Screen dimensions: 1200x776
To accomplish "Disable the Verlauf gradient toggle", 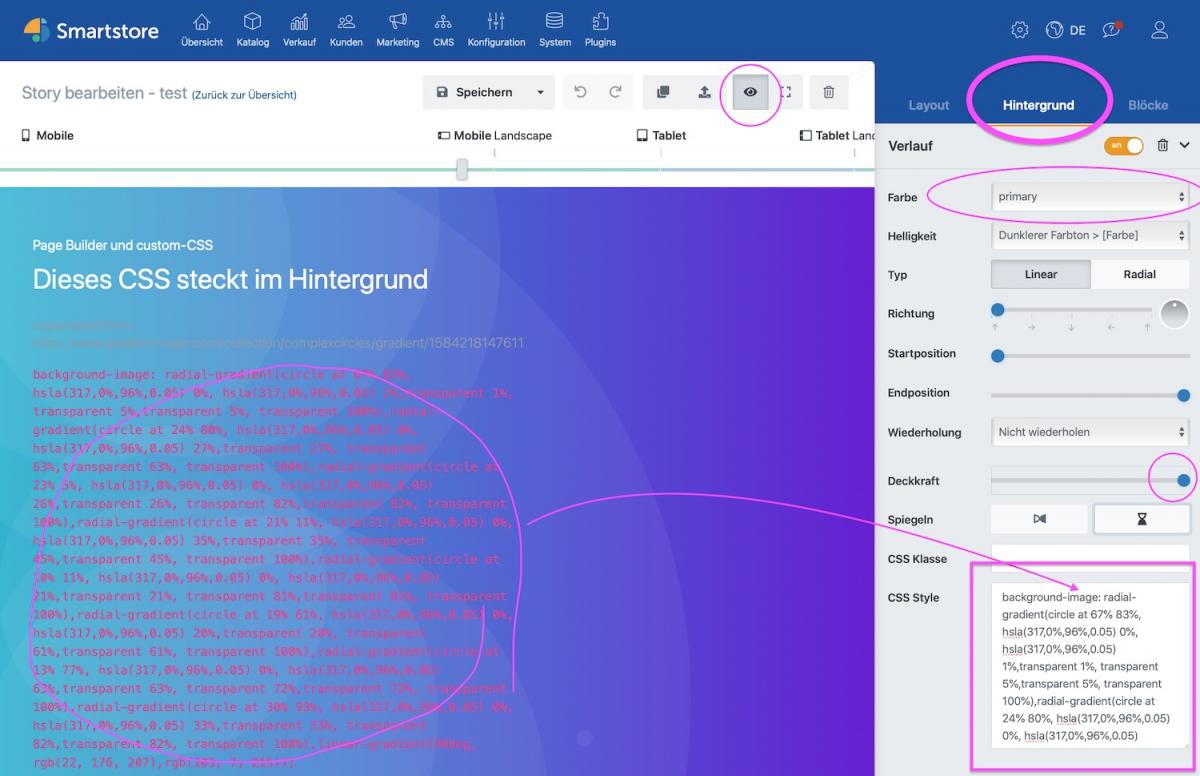I will [1123, 145].
